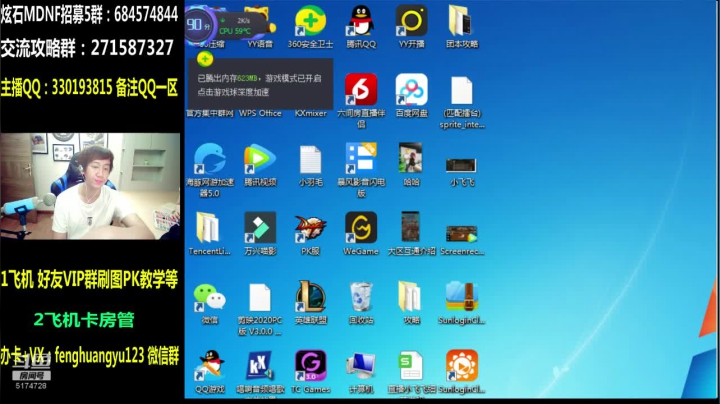Click the CPU 59℃ readout

[235, 31]
